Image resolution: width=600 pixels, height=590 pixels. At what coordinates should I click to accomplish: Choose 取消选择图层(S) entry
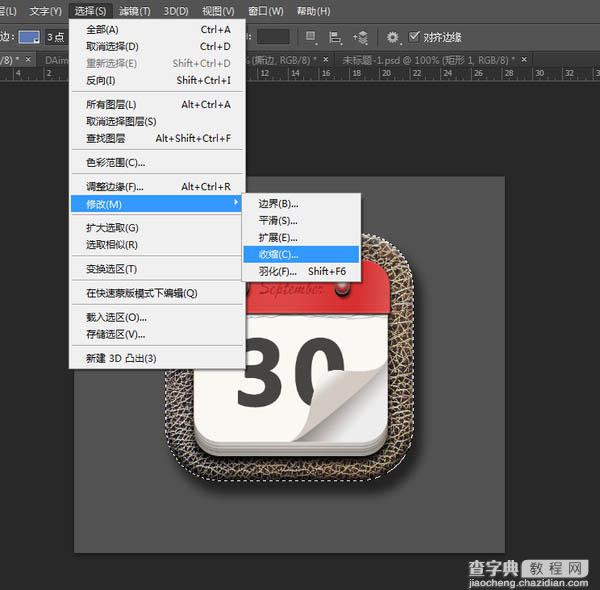click(x=158, y=121)
